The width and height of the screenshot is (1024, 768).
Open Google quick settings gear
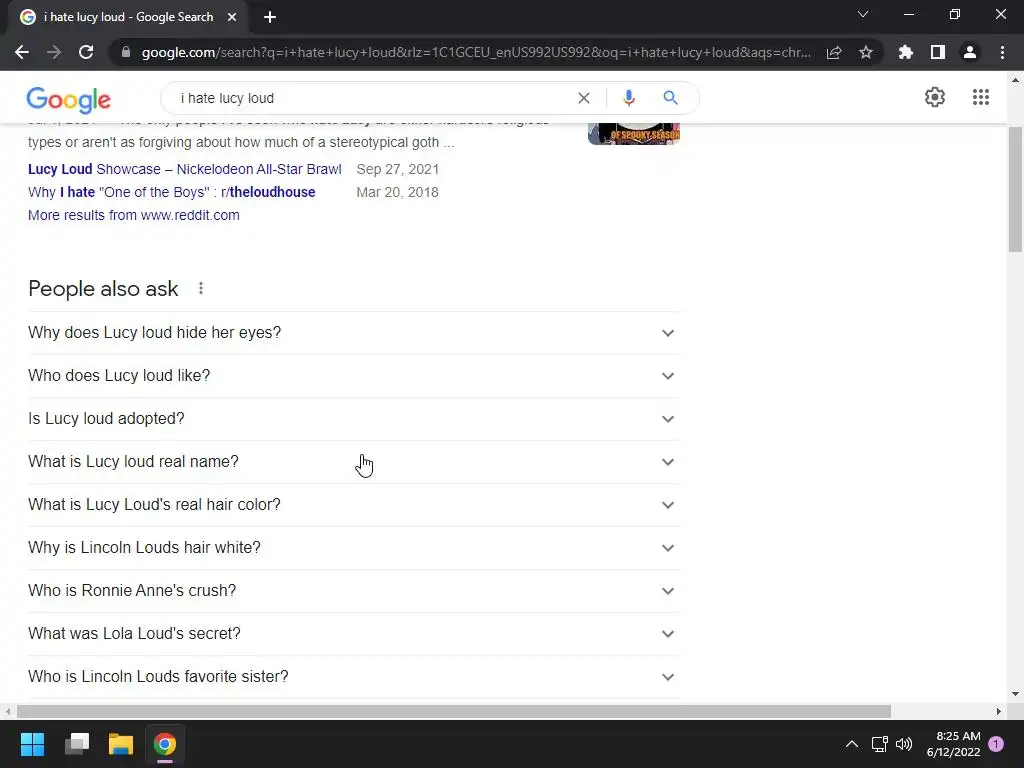pyautogui.click(x=935, y=97)
